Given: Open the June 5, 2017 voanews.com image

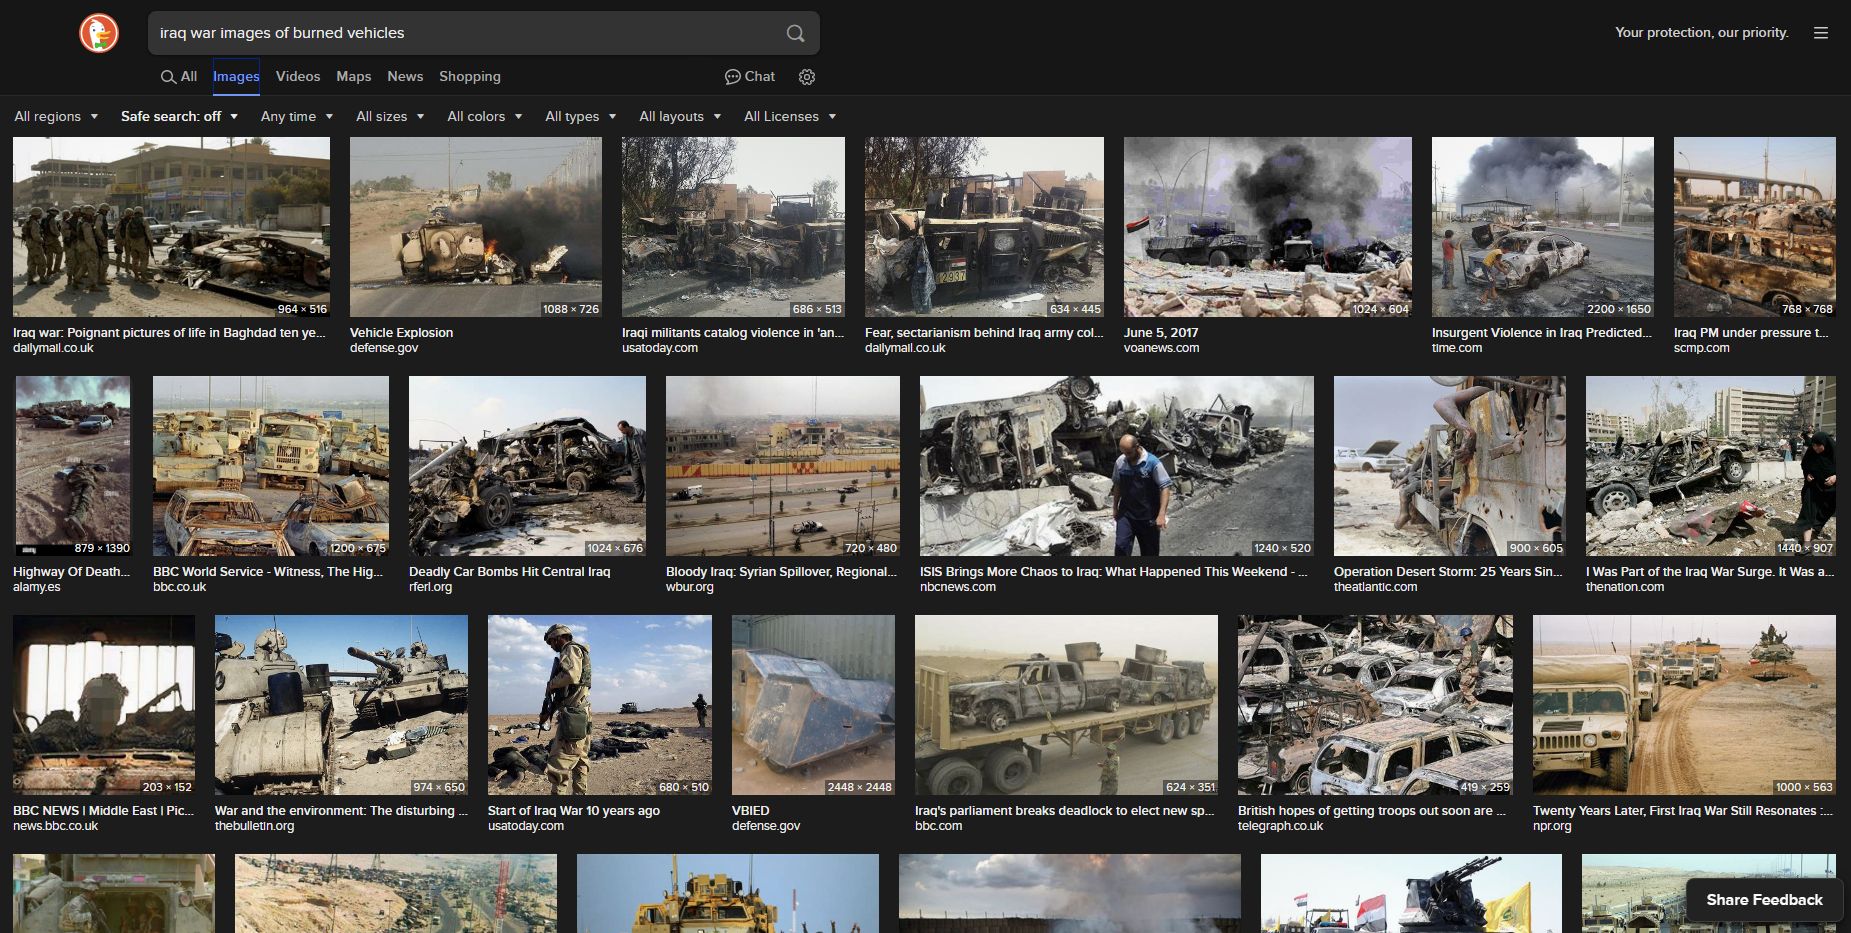Looking at the screenshot, I should (1268, 227).
